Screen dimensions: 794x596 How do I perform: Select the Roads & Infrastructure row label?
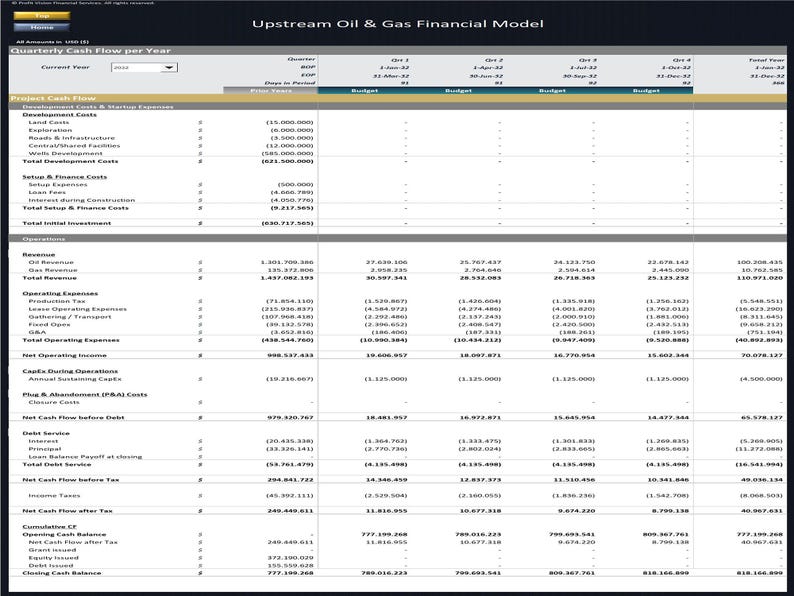click(71, 138)
